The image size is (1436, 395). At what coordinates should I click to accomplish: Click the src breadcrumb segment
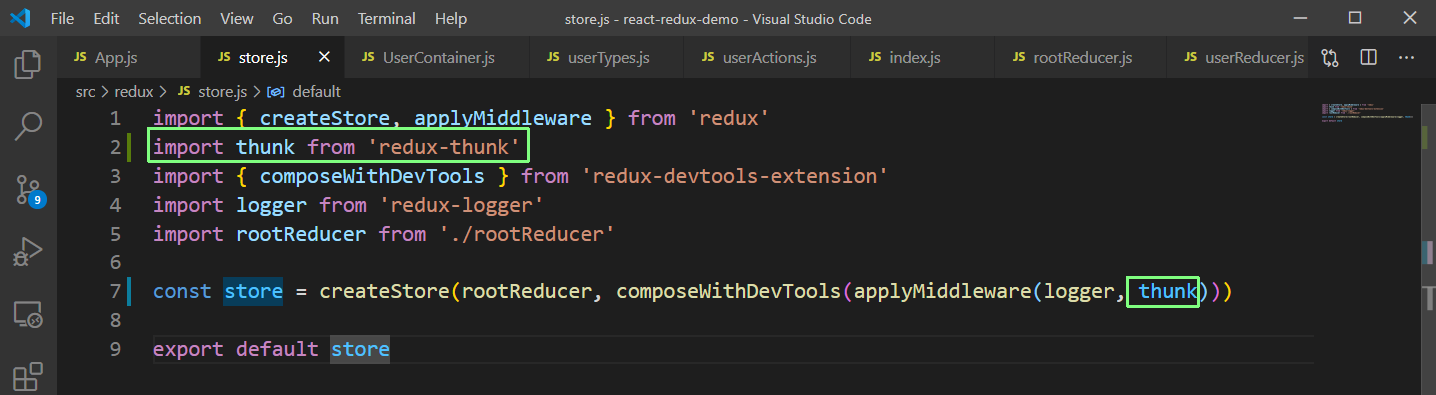85,91
